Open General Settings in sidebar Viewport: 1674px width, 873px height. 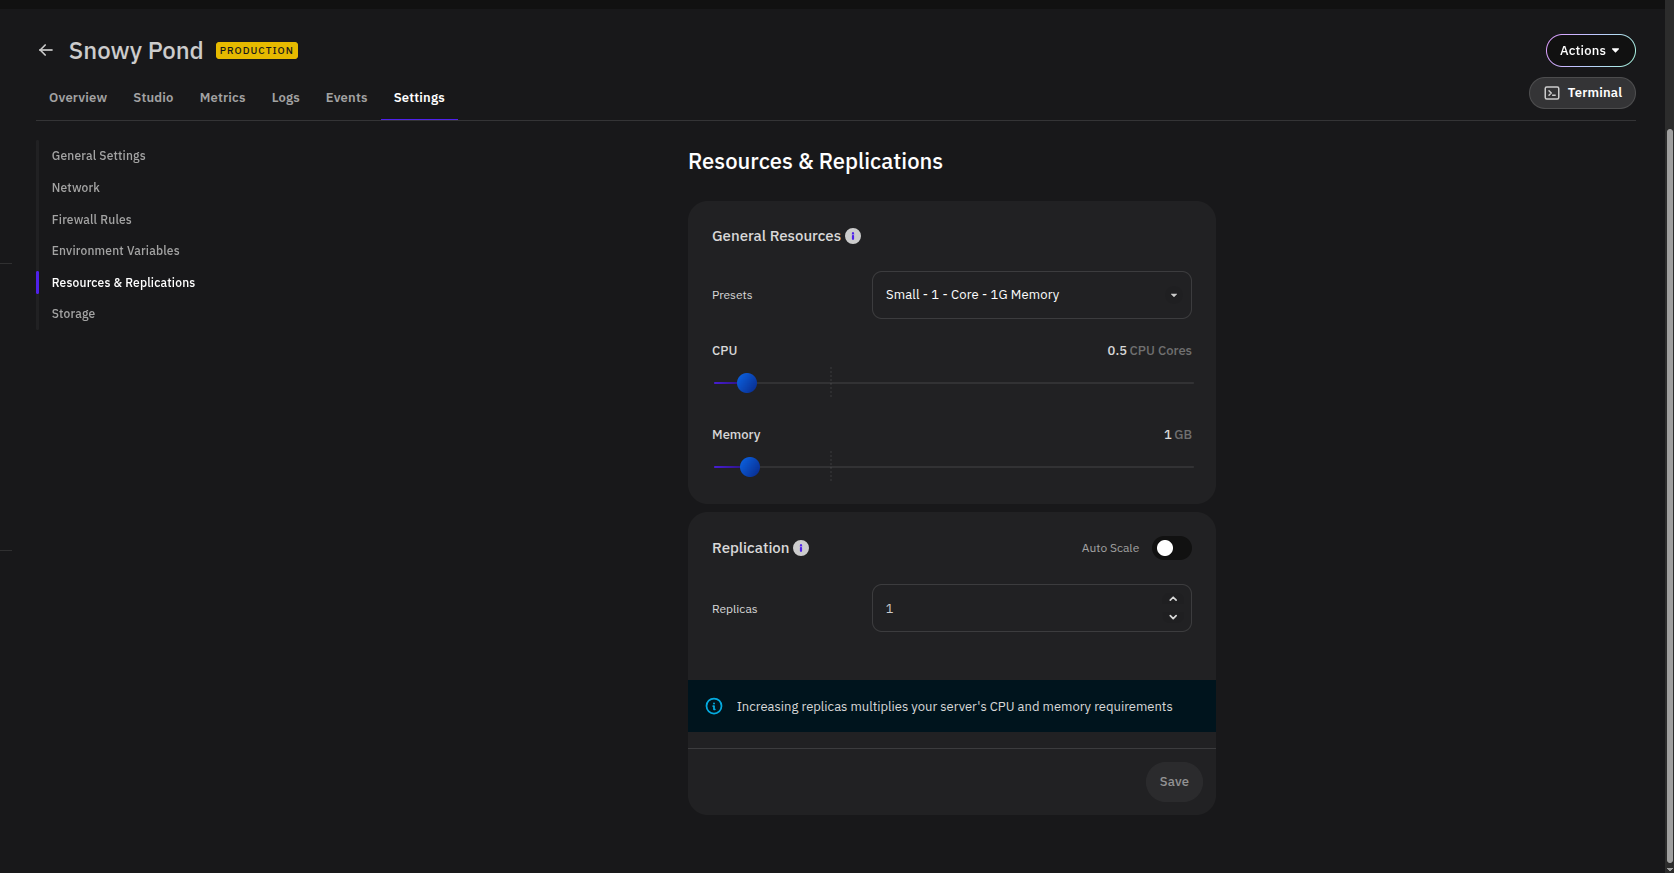pos(99,156)
